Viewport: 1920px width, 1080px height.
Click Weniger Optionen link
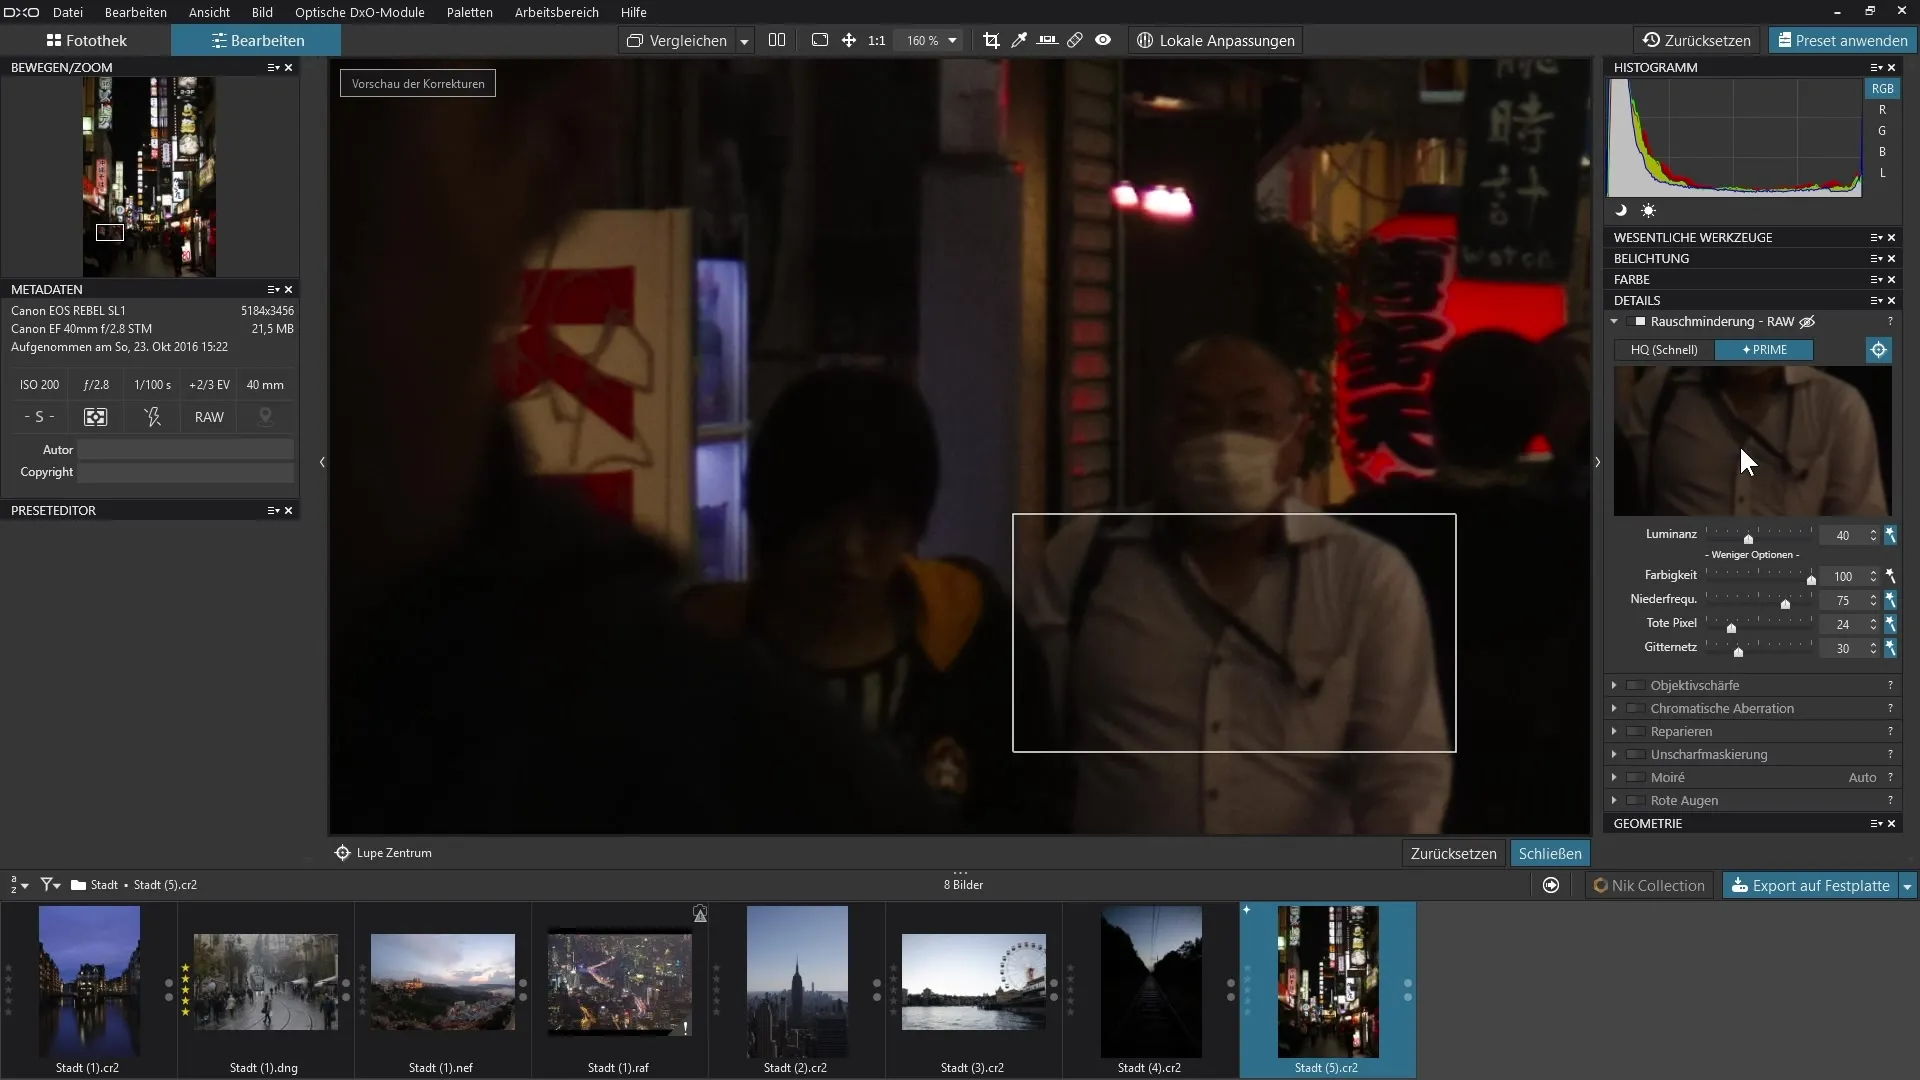[x=1754, y=555]
